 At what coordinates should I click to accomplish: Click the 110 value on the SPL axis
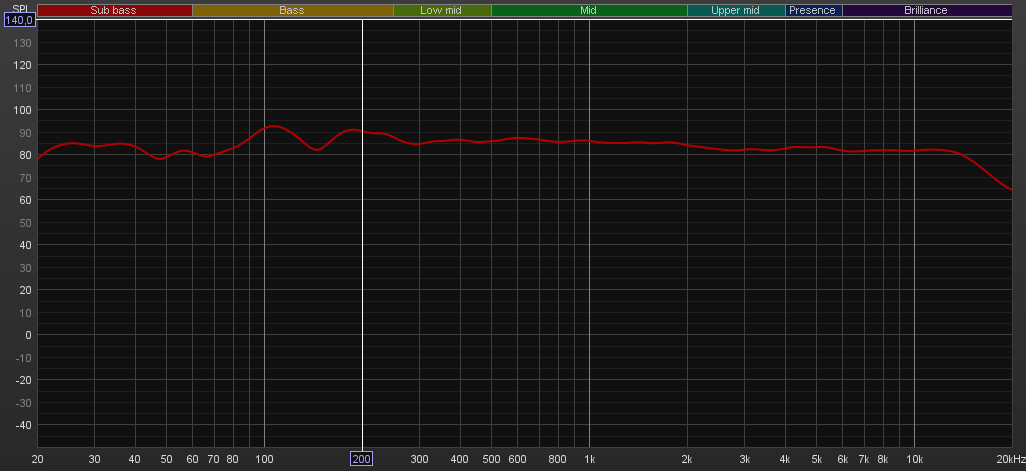pyautogui.click(x=23, y=88)
